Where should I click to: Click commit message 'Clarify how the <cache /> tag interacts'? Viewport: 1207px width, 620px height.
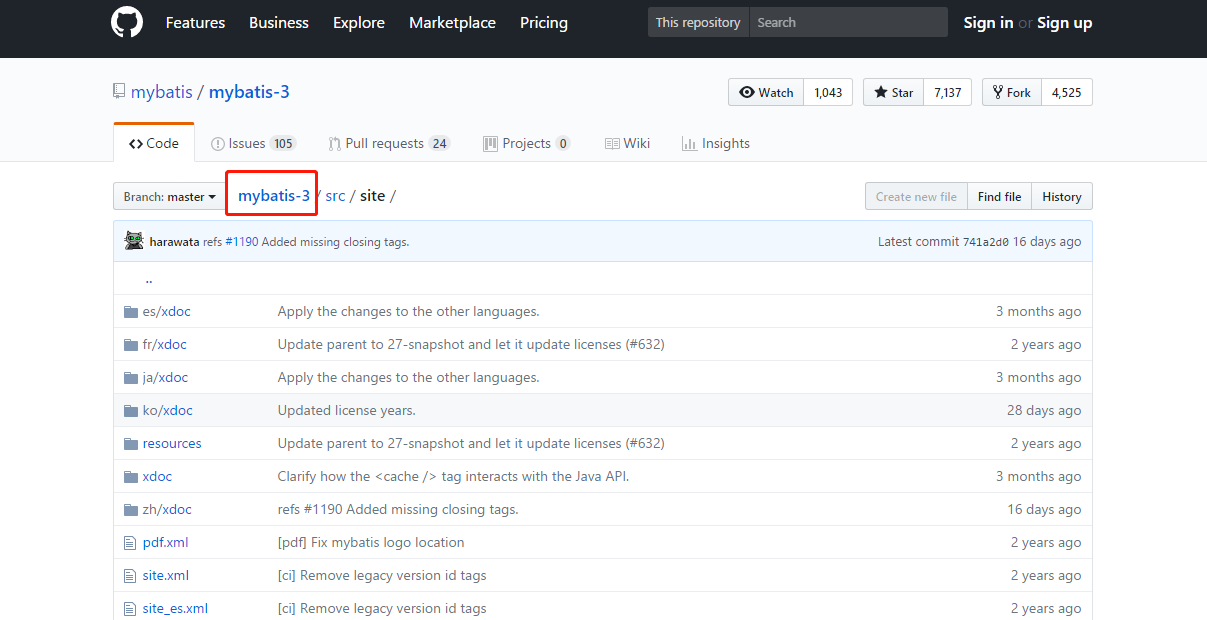pos(453,477)
